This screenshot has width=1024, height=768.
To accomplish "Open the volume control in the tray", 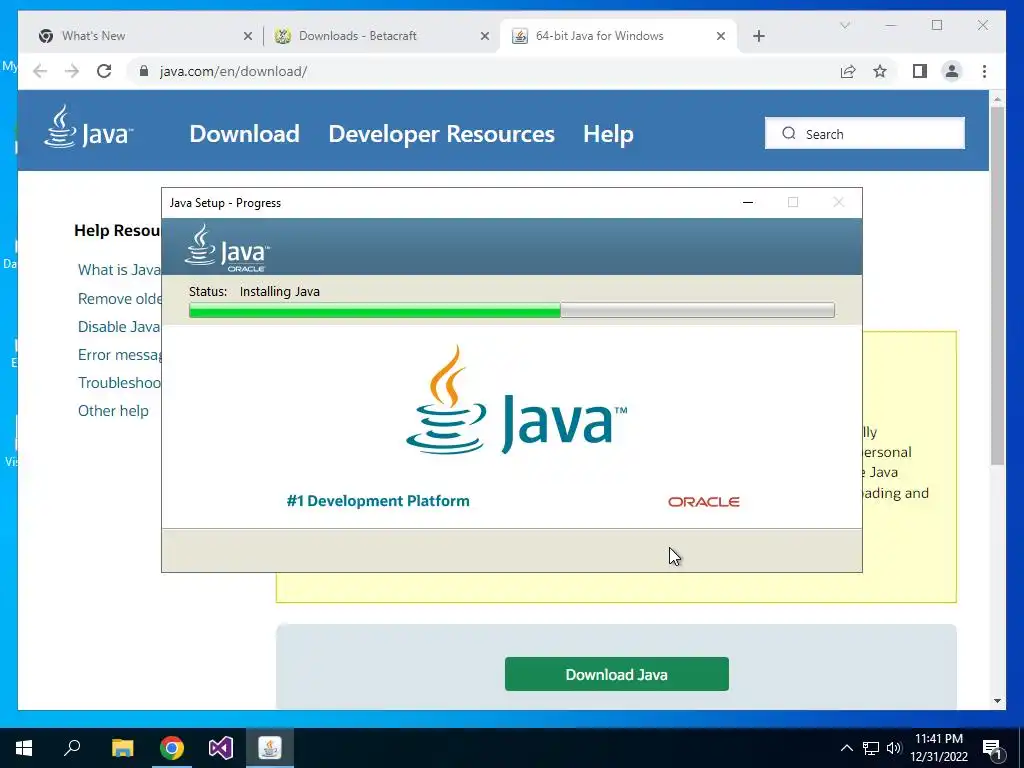I will 894,748.
